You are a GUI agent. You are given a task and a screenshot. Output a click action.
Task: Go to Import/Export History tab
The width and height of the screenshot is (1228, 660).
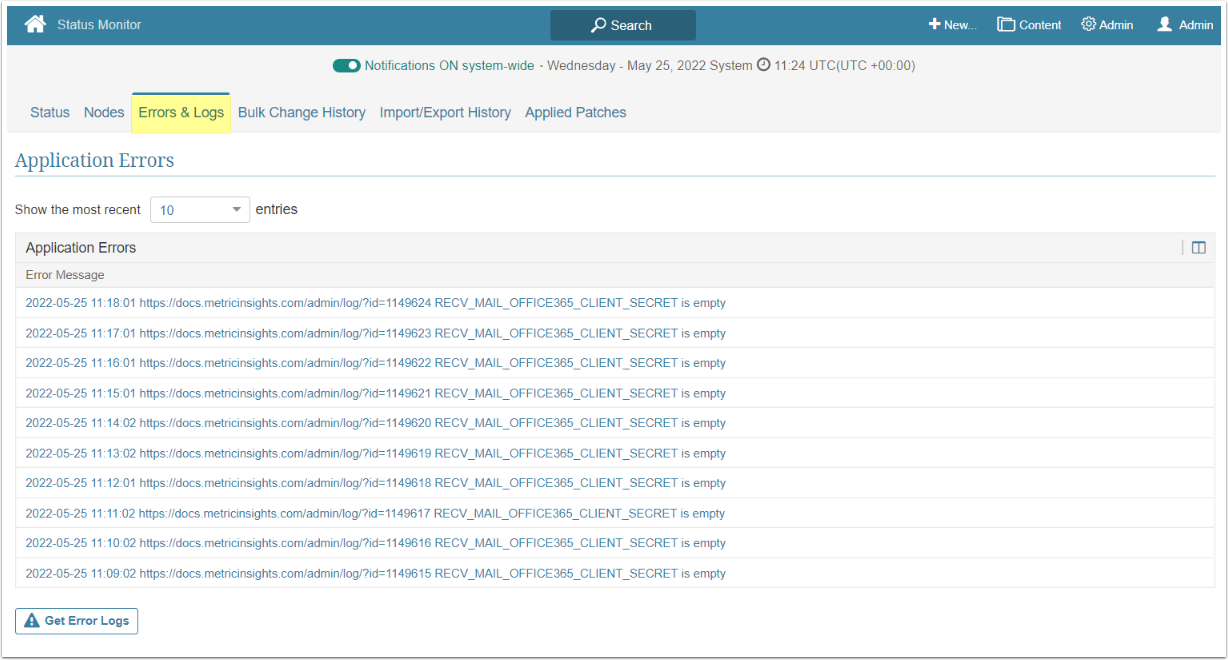click(445, 113)
